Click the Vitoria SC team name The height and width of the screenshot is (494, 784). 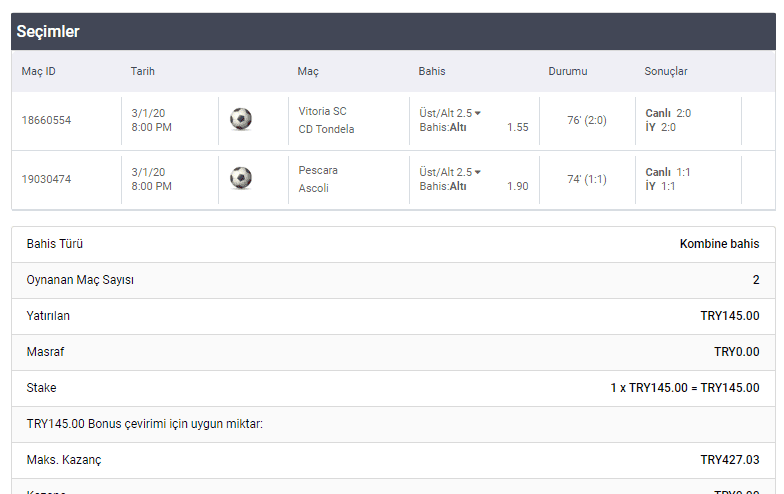(x=322, y=111)
